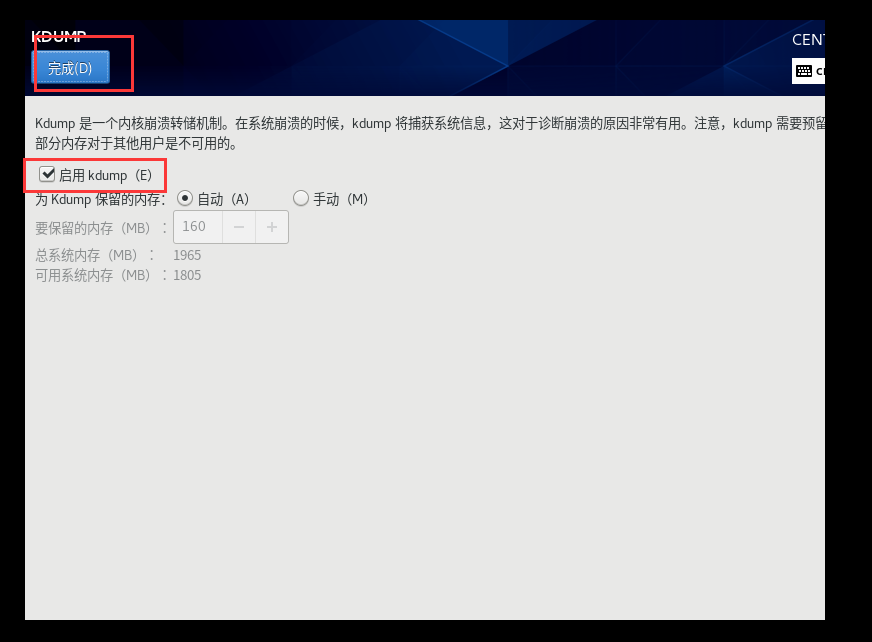Viewport: 872px width, 642px height.
Task: Decrease reserved memory with minus button
Action: point(239,227)
